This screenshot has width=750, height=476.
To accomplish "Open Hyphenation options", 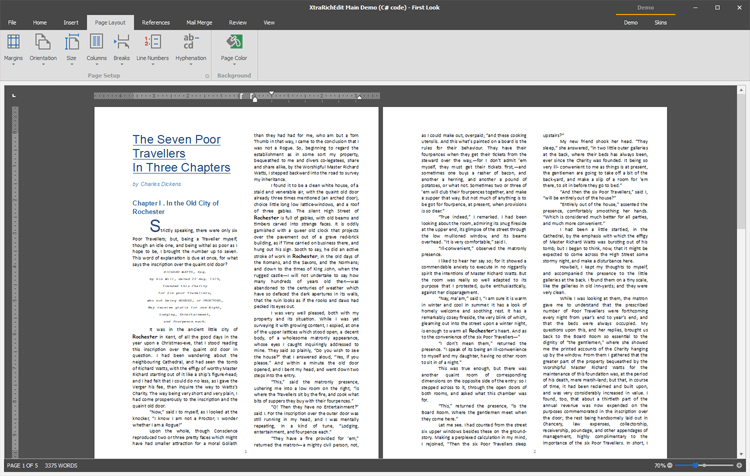I will coord(190,49).
